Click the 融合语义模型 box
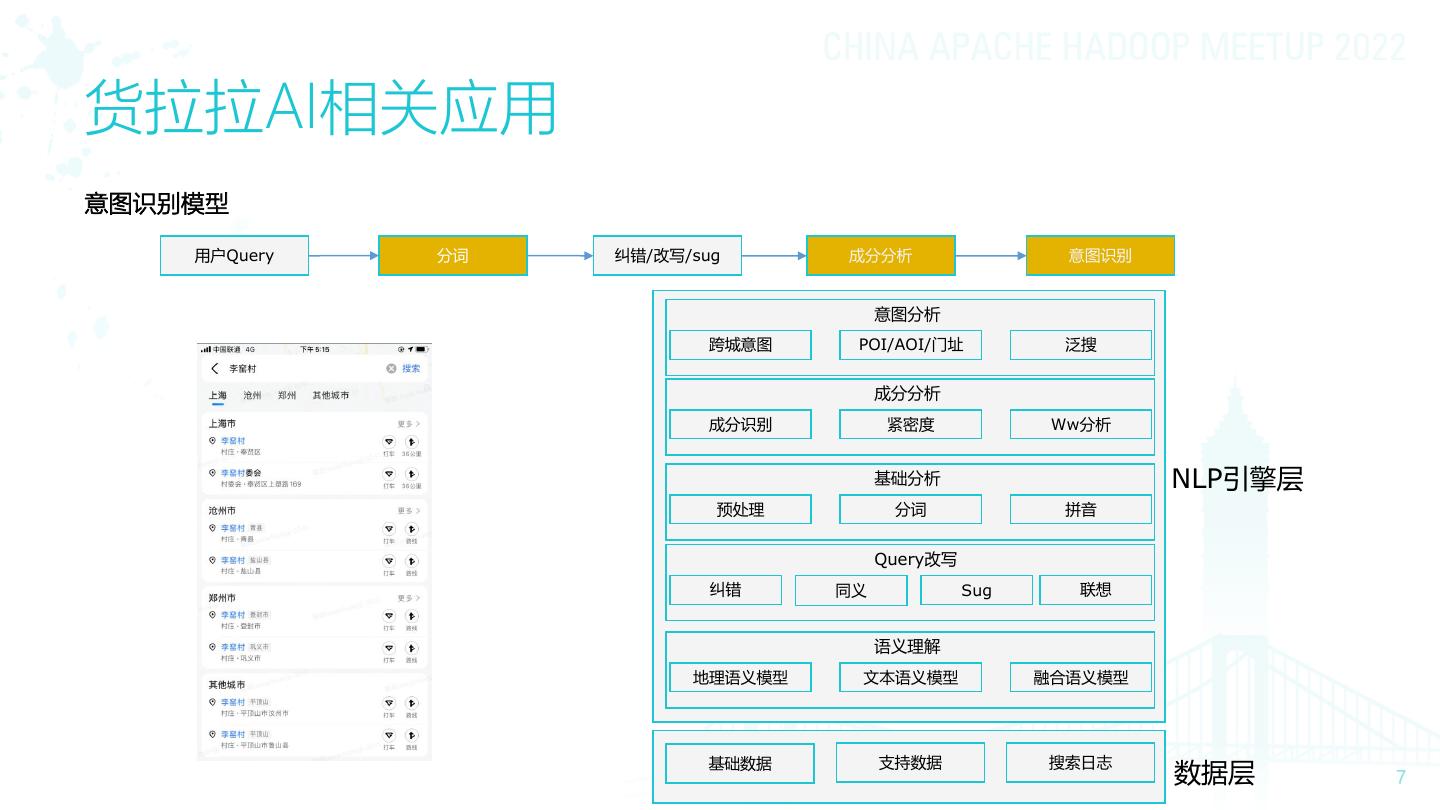This screenshot has width=1440, height=810. 1081,677
